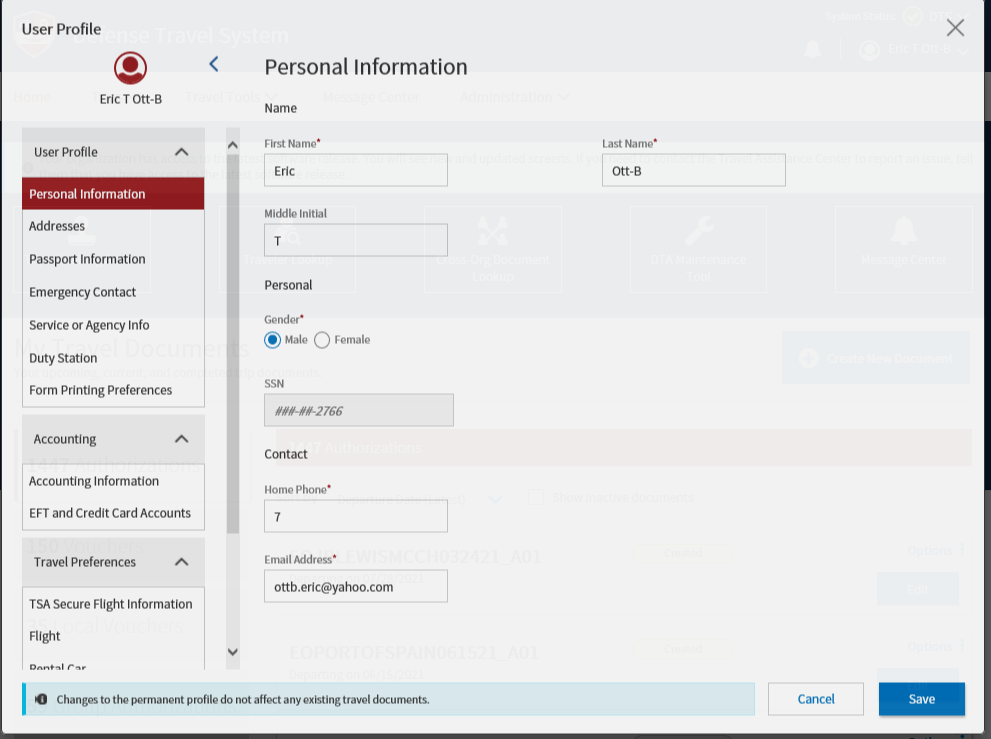Click the Personal Information heading
This screenshot has width=991, height=739.
point(366,67)
